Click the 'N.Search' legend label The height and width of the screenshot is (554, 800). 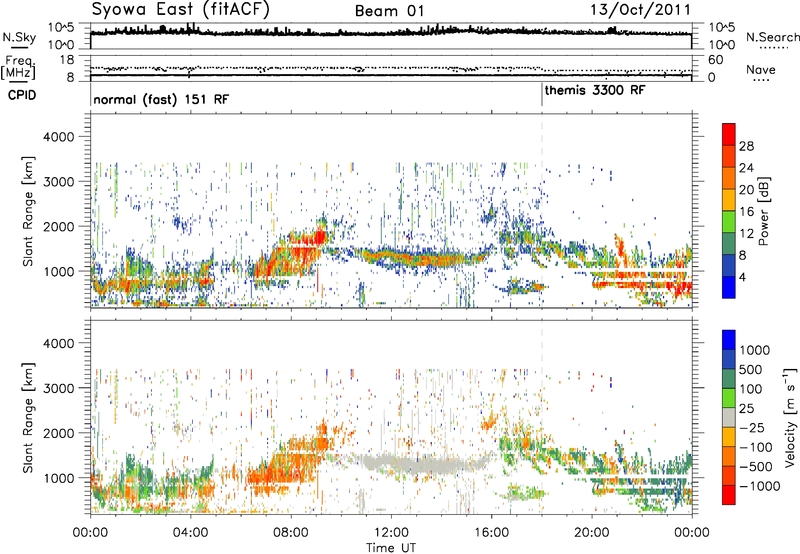pyautogui.click(x=772, y=37)
